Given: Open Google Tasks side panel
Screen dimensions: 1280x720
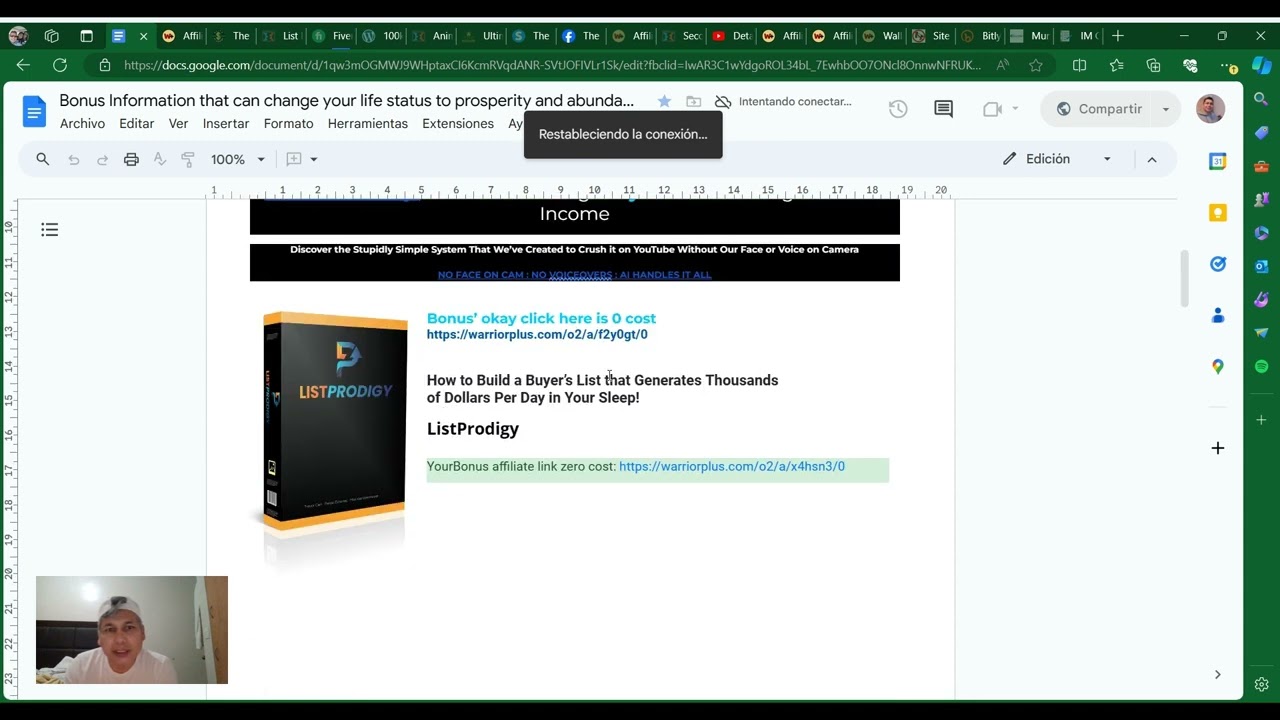Looking at the screenshot, I should tap(1217, 264).
